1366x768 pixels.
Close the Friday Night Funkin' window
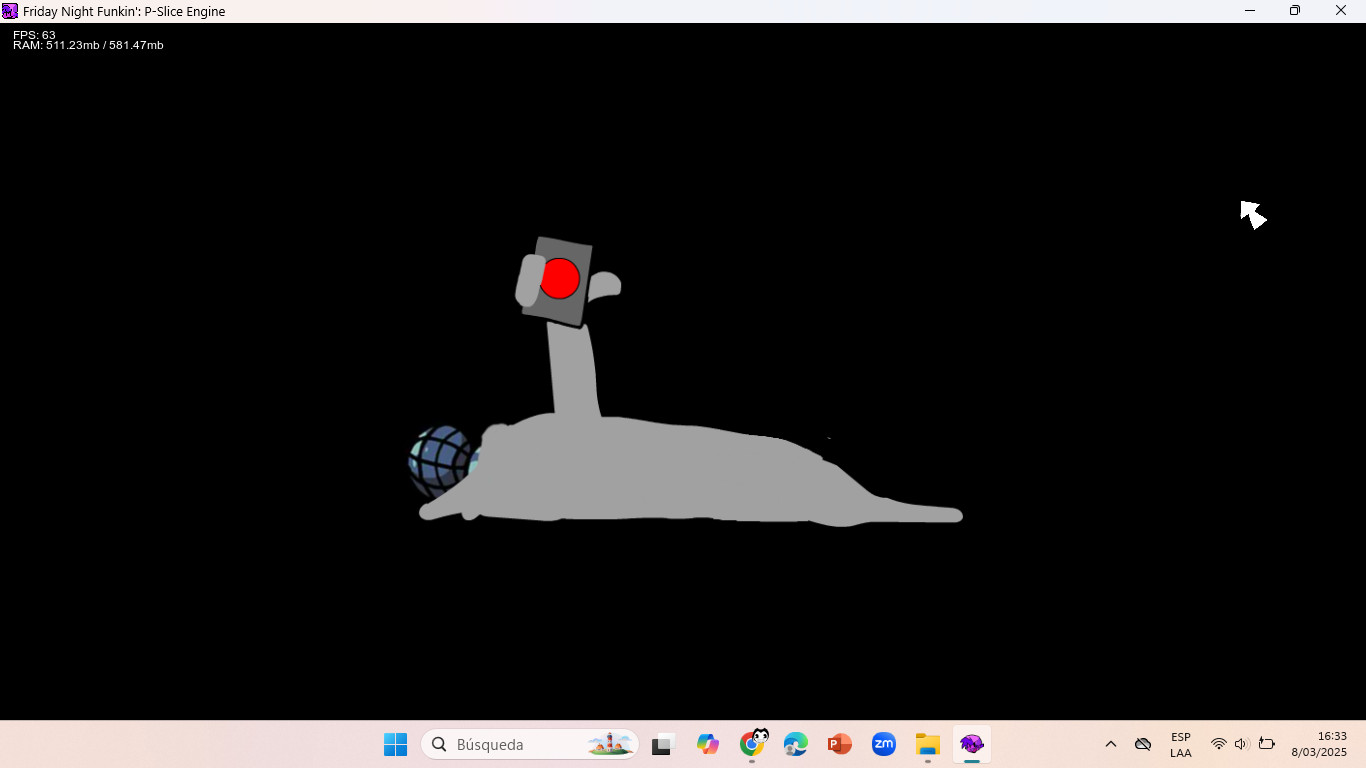tap(1341, 11)
